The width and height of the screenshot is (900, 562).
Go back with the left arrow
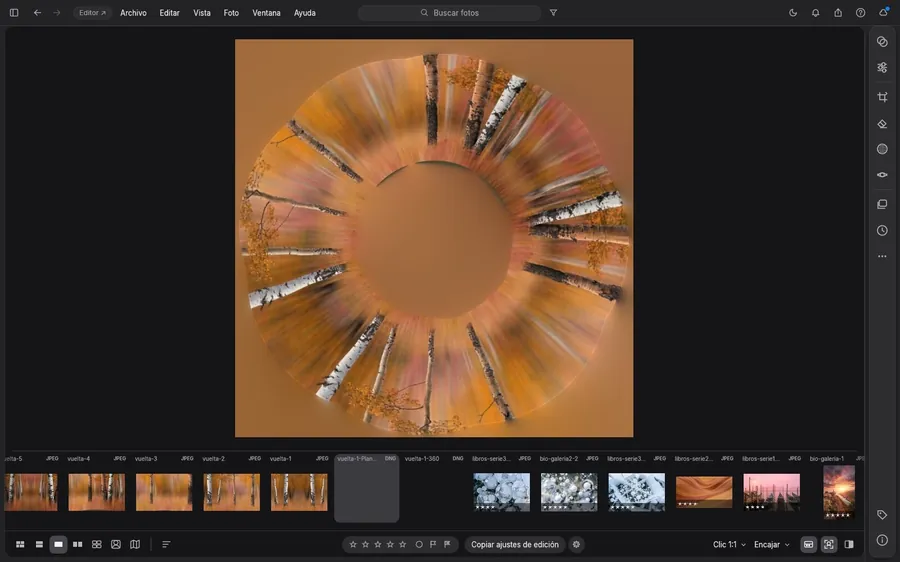click(x=37, y=13)
